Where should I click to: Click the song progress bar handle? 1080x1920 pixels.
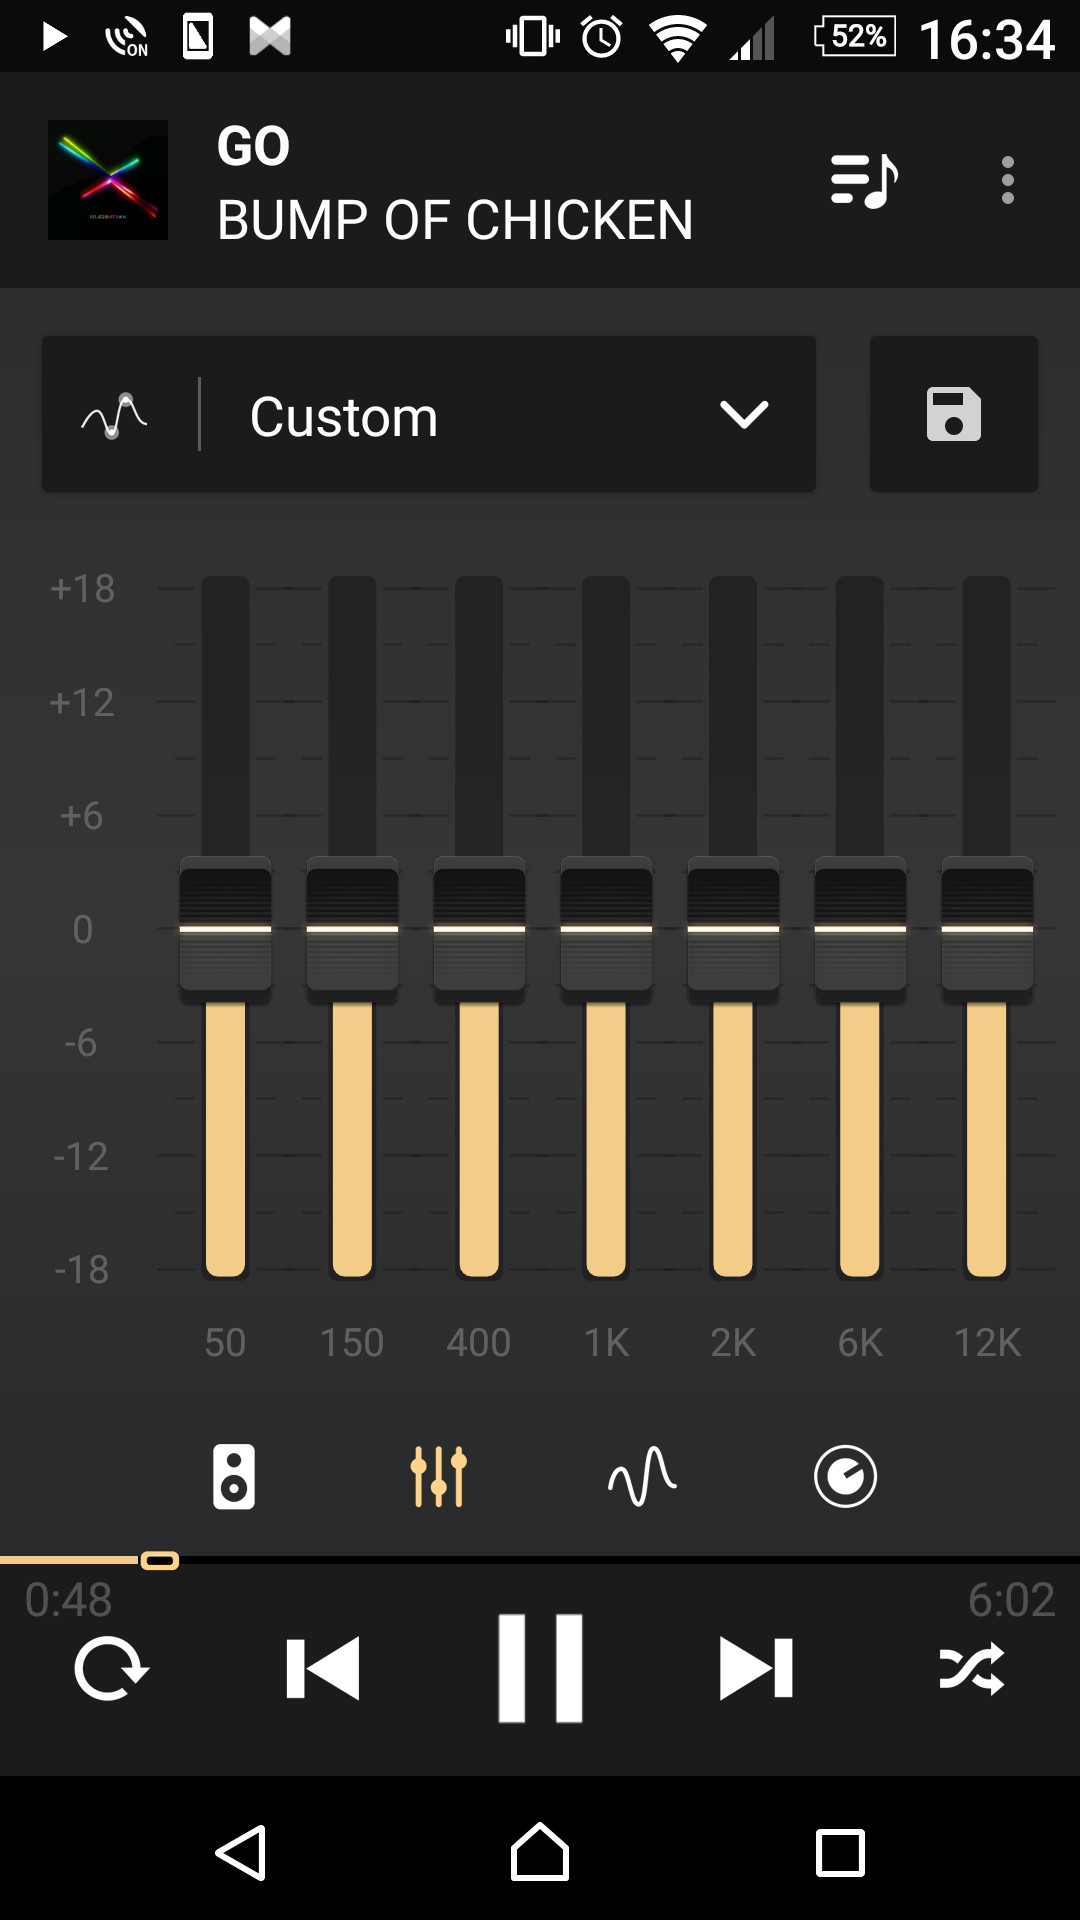(x=160, y=1561)
